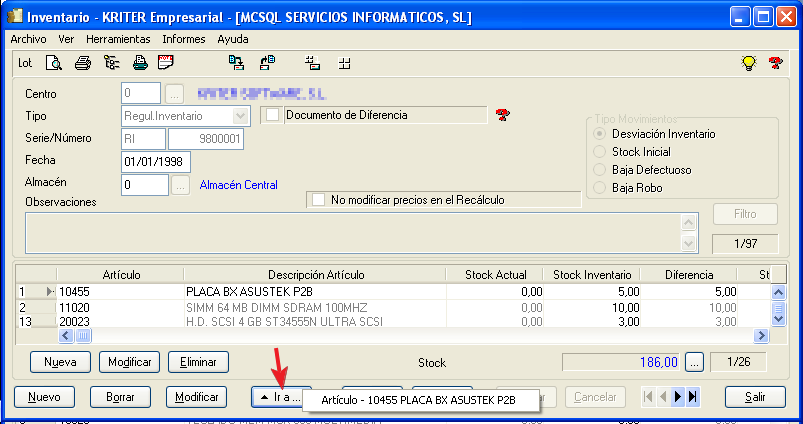
Task: Open the Almacén lookup ellipsis button
Action: pyautogui.click(x=180, y=185)
